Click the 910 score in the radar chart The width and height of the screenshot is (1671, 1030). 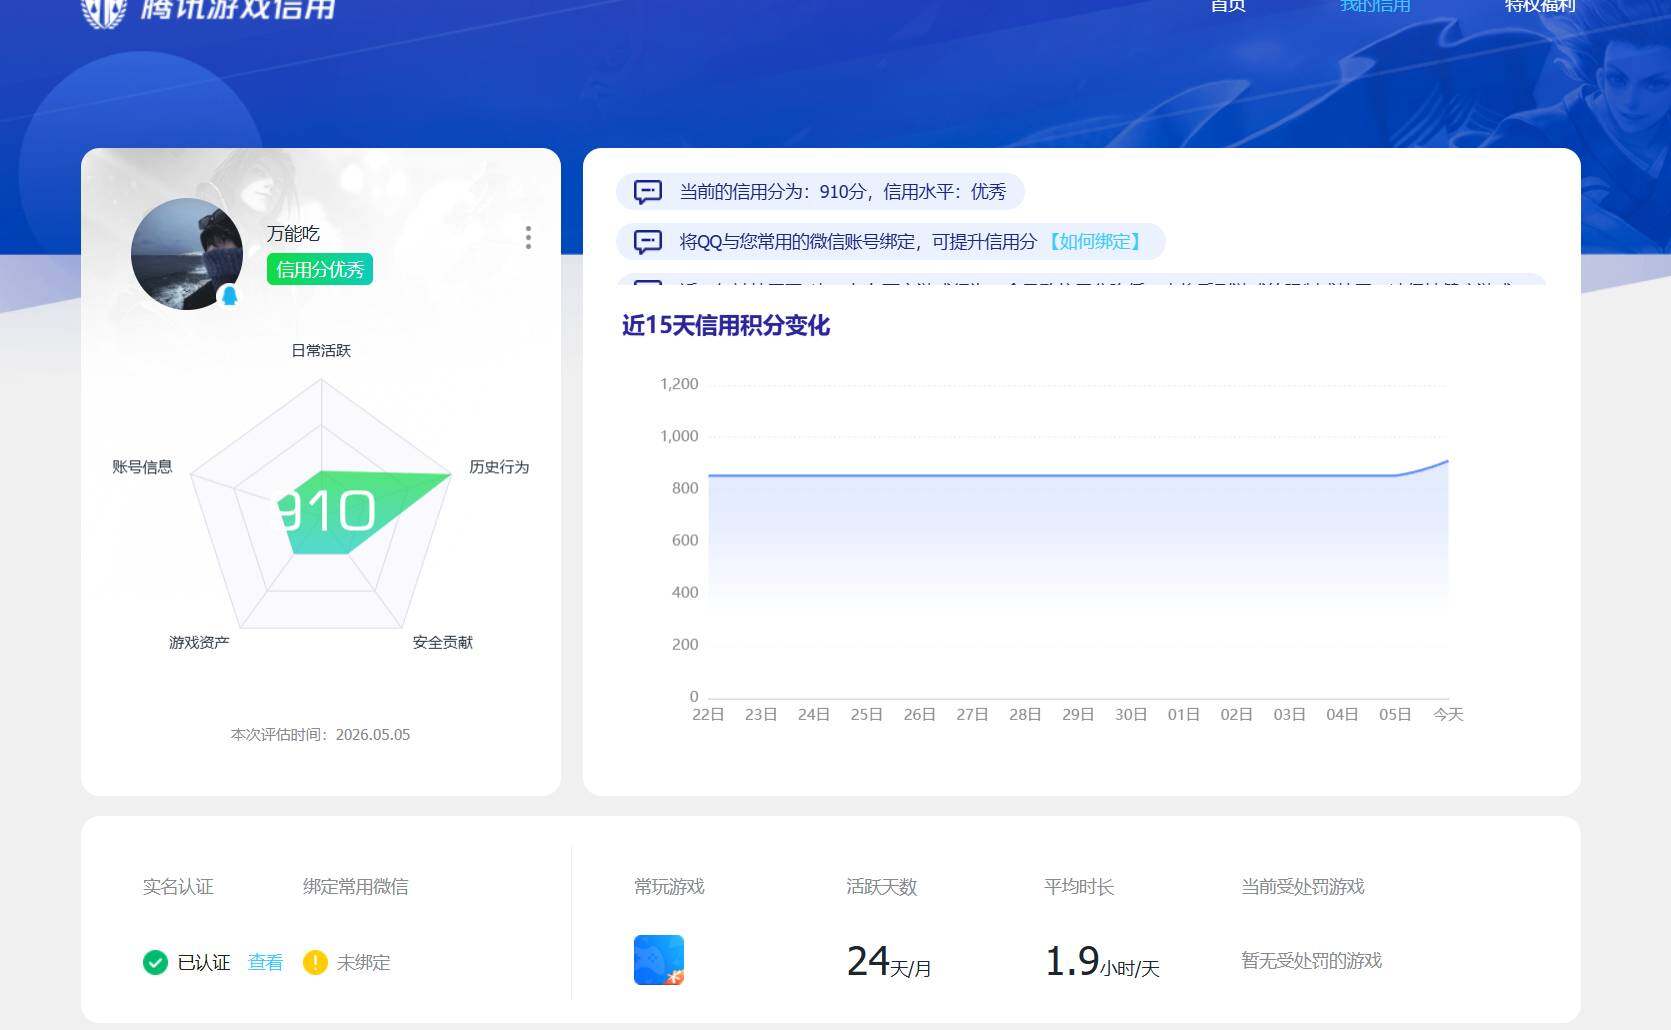[x=326, y=511]
